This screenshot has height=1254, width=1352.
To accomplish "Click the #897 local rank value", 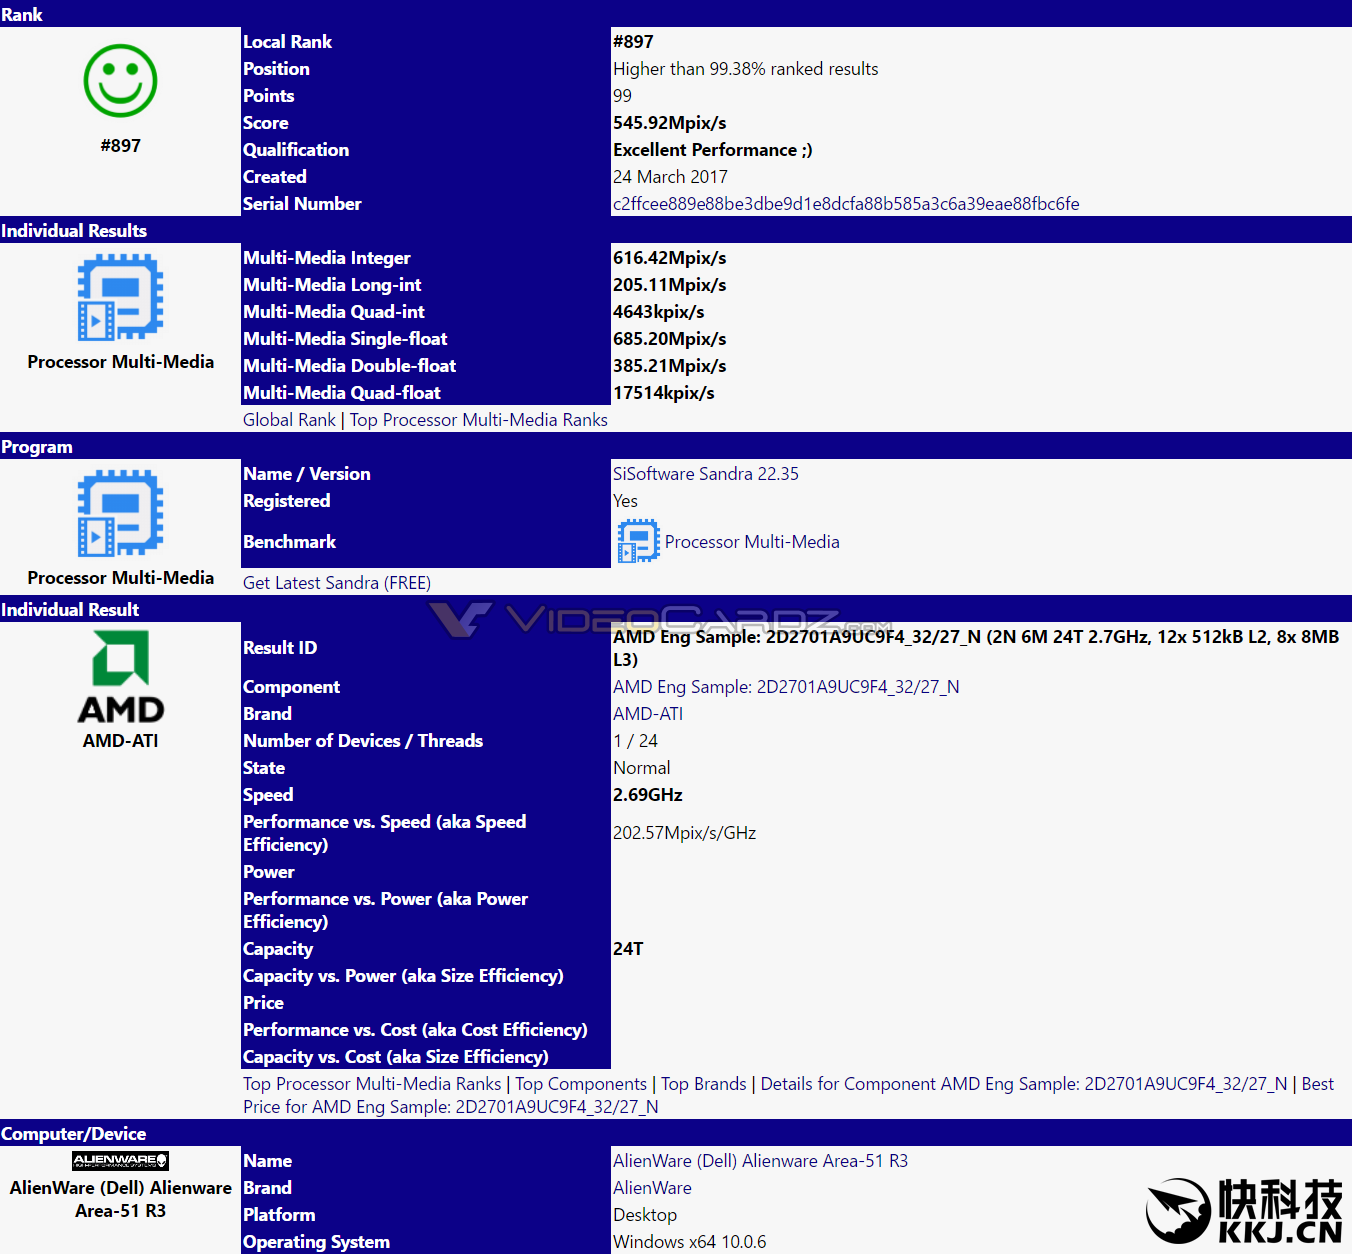I will (633, 42).
